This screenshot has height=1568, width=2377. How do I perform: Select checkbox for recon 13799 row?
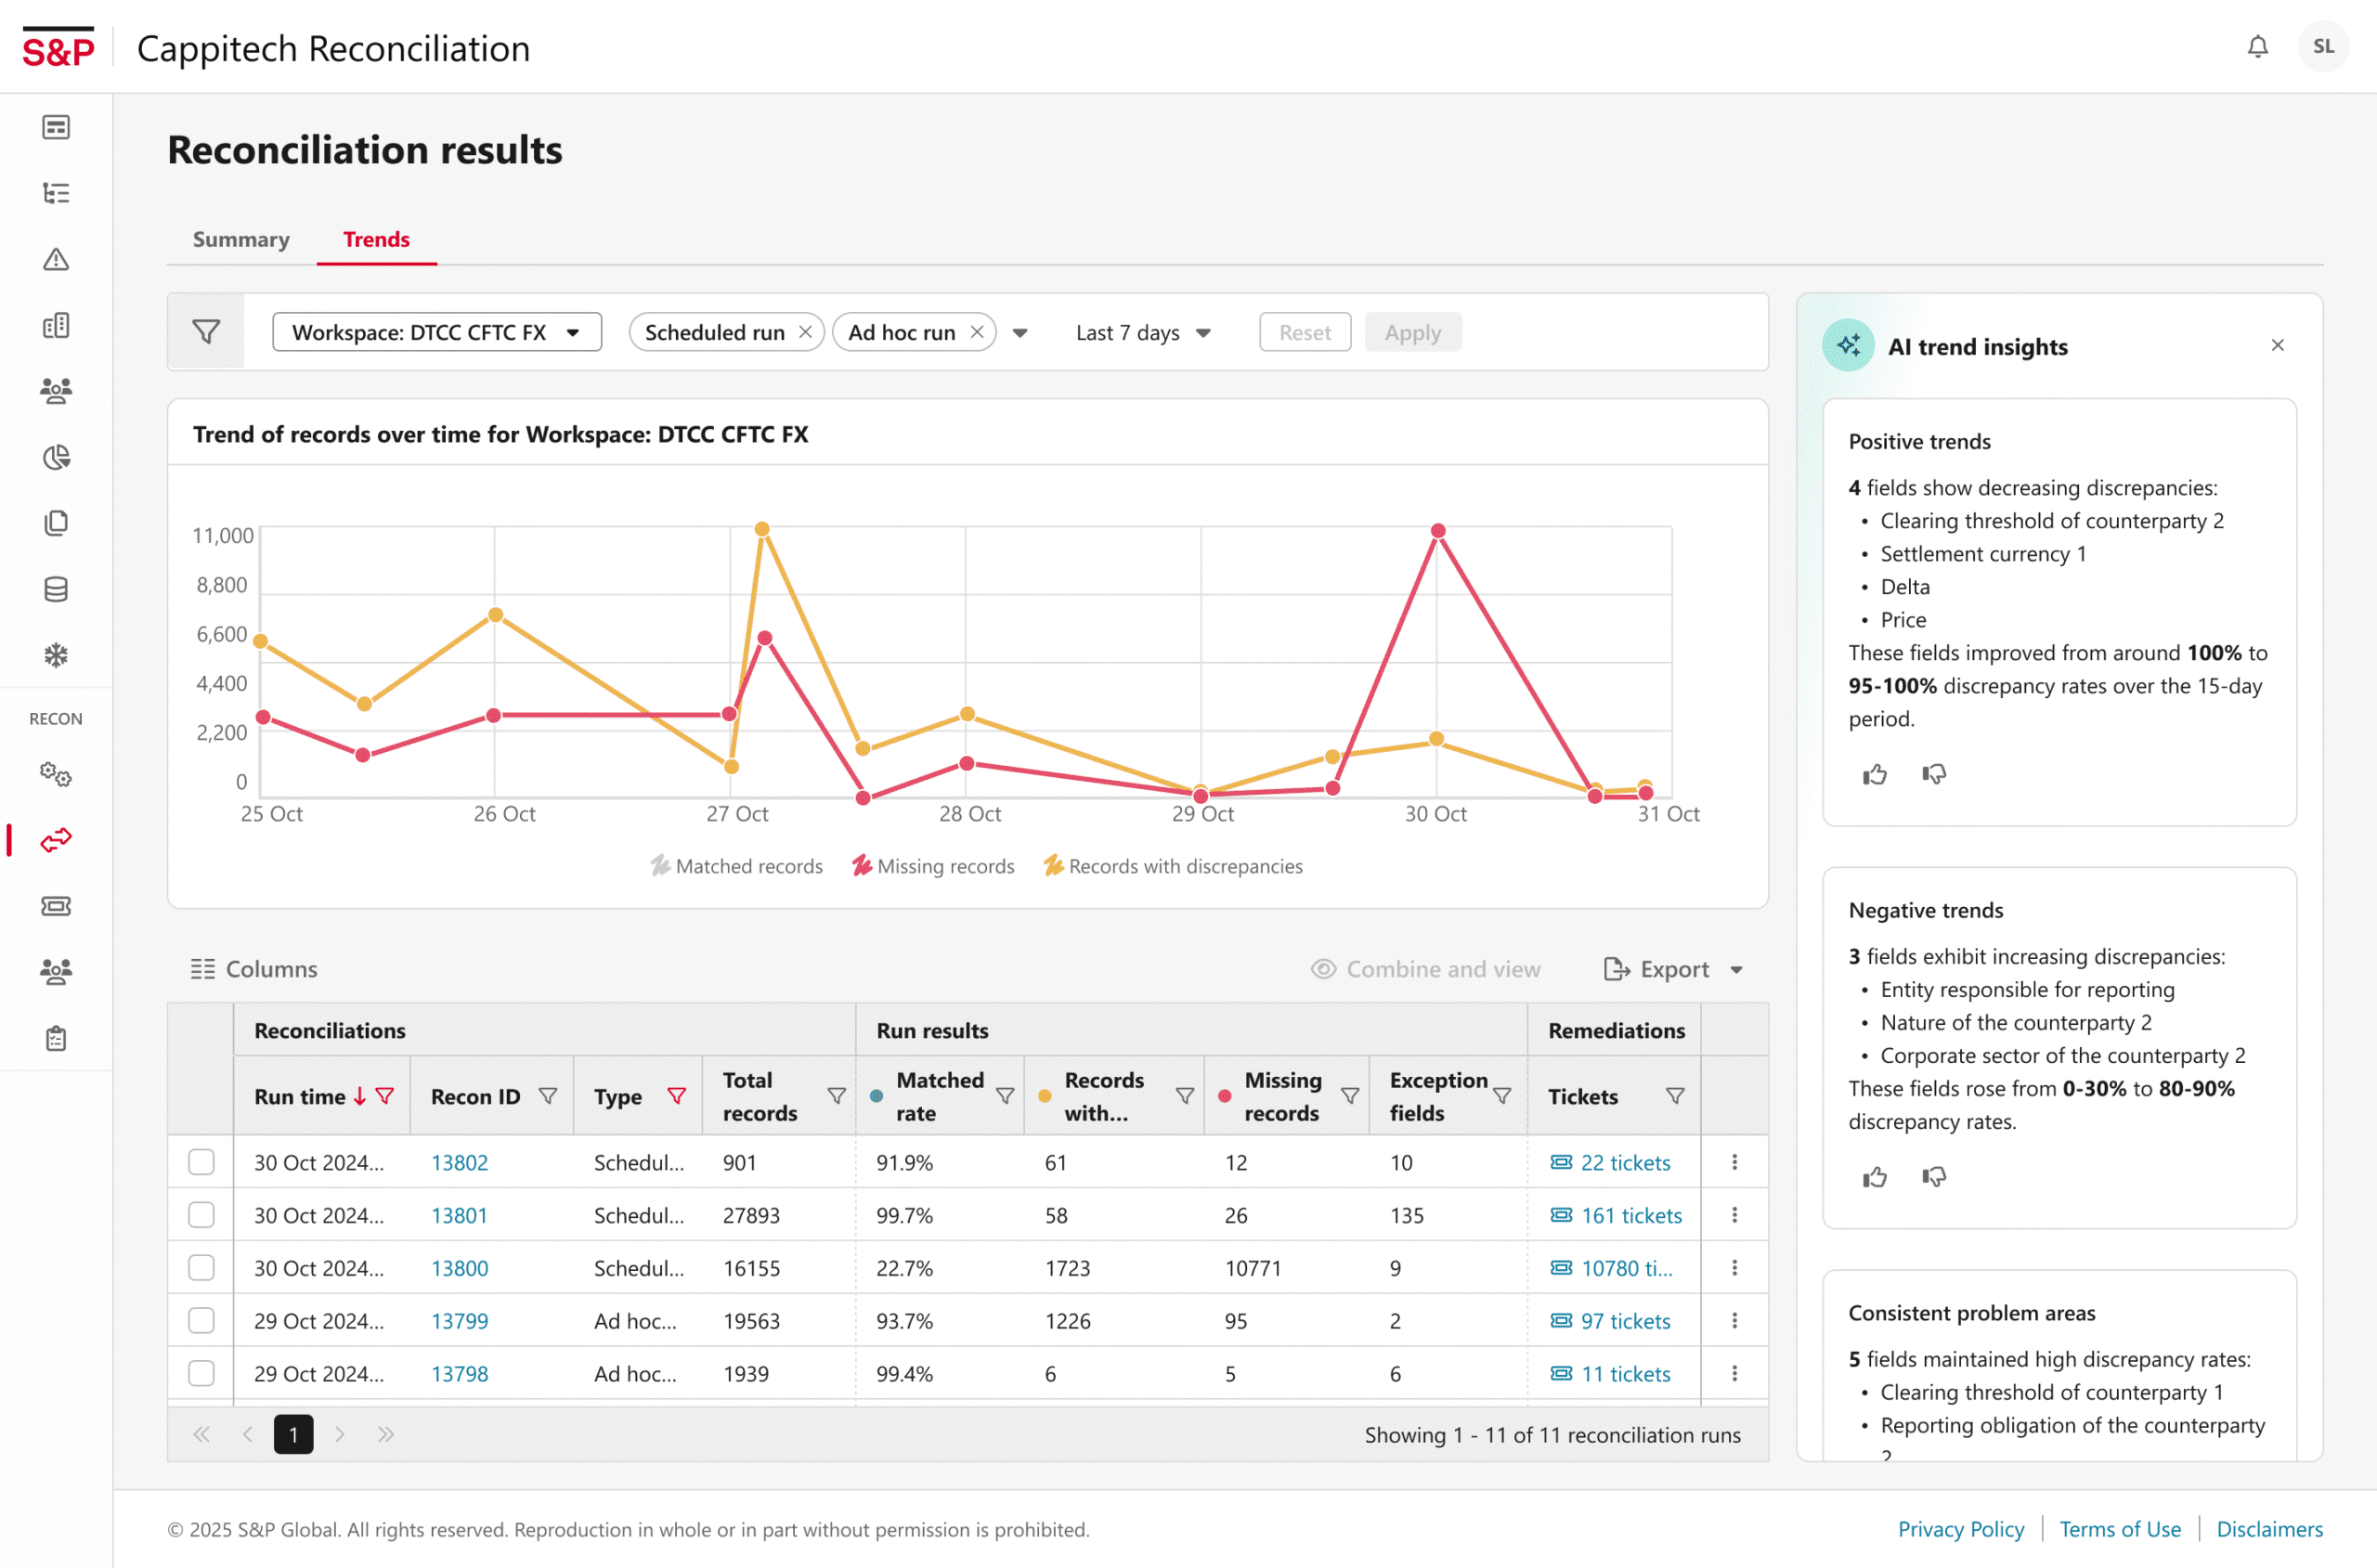[201, 1321]
